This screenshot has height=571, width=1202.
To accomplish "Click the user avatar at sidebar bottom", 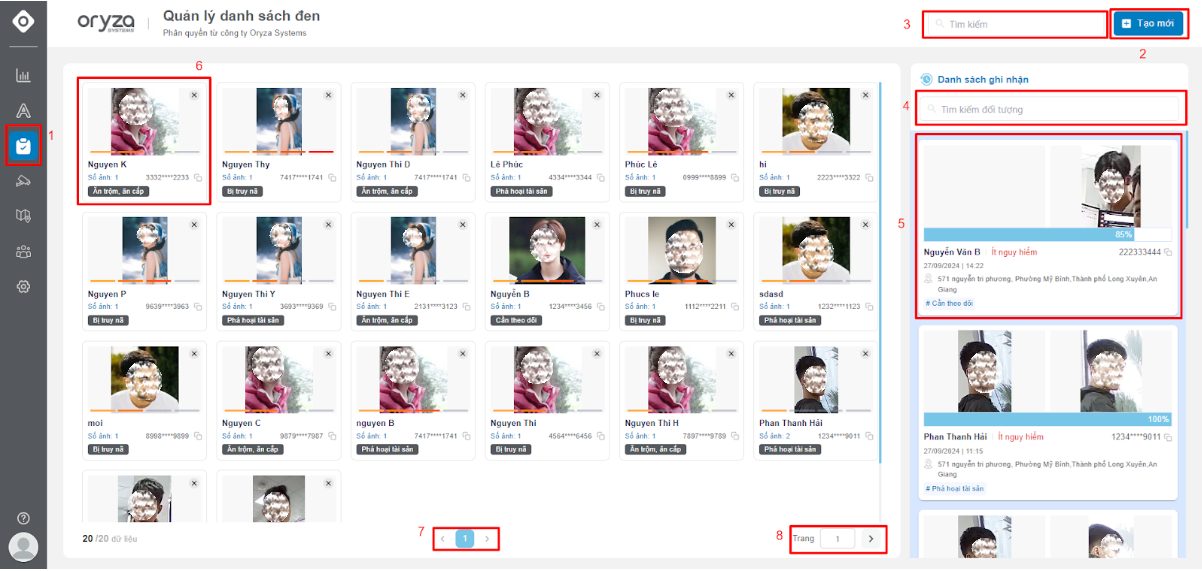I will [23, 547].
